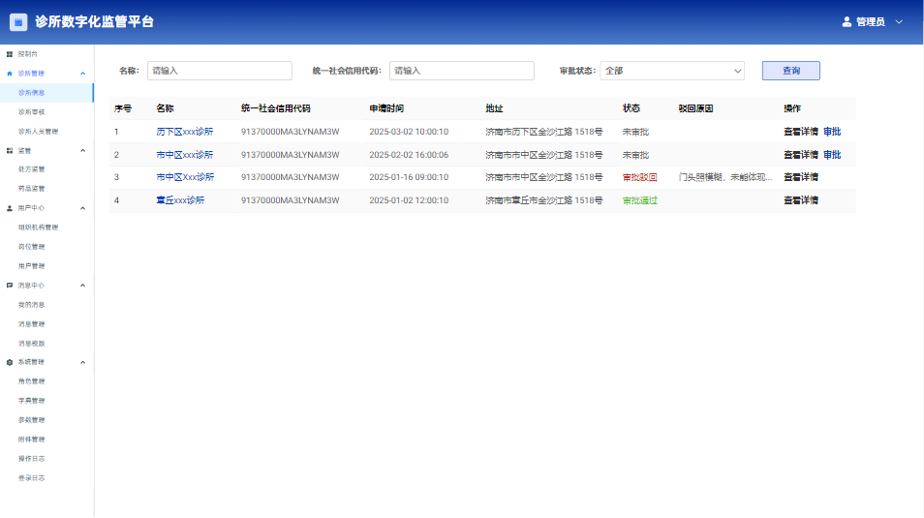
Task: Collapse the 系统管理 section chevron
Action: (83, 362)
